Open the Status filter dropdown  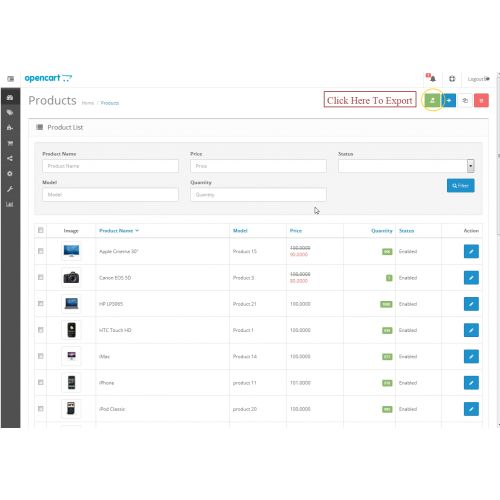click(x=406, y=166)
